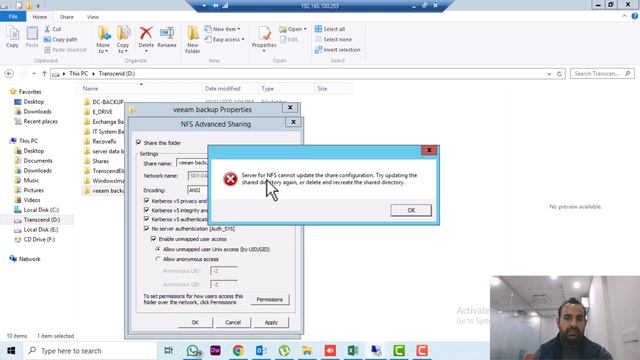Expand the New item dropdown

[239, 29]
